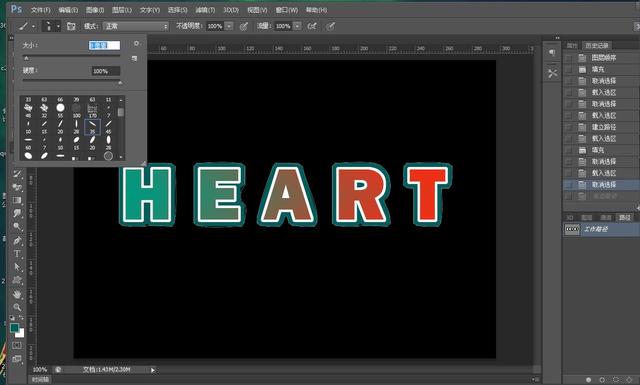Click the 硬度 hardness slider handle
This screenshot has height=385, width=640.
click(120, 83)
